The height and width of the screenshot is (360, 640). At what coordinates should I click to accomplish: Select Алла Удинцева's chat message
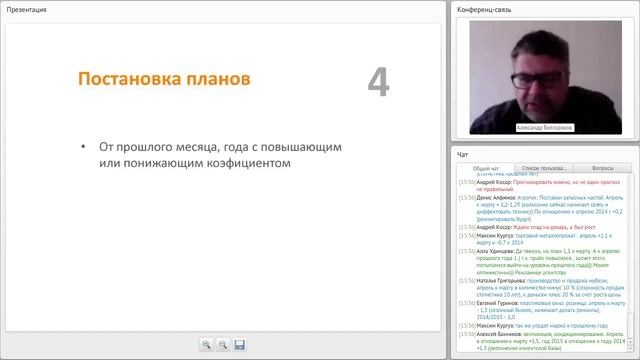542,262
